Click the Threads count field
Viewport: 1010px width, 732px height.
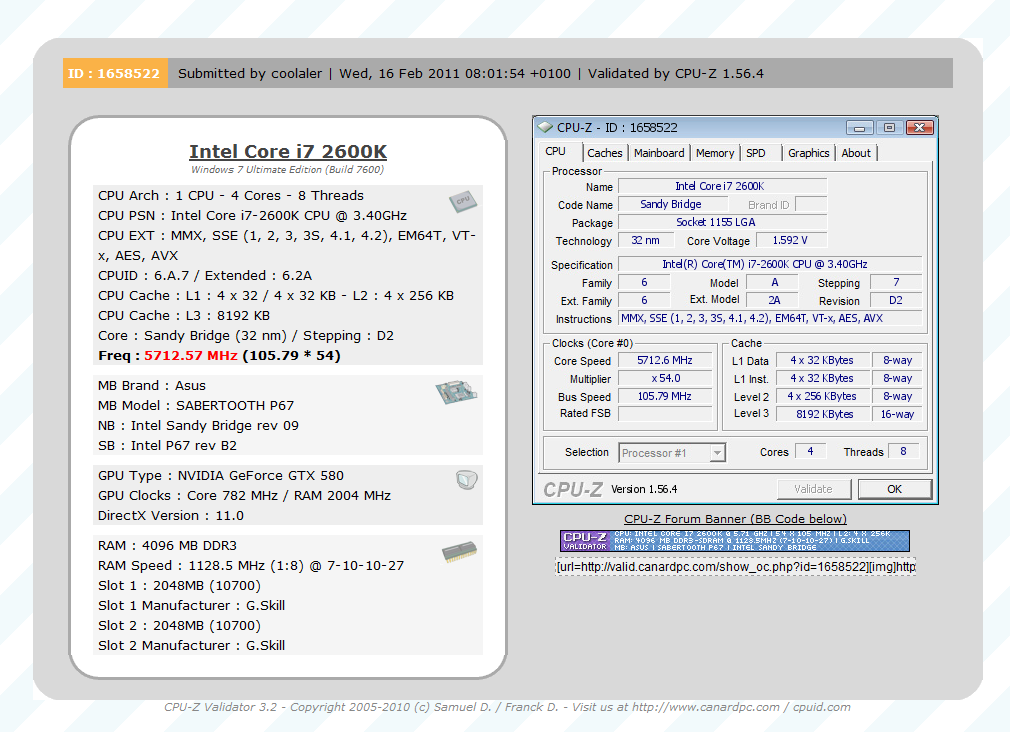point(904,452)
